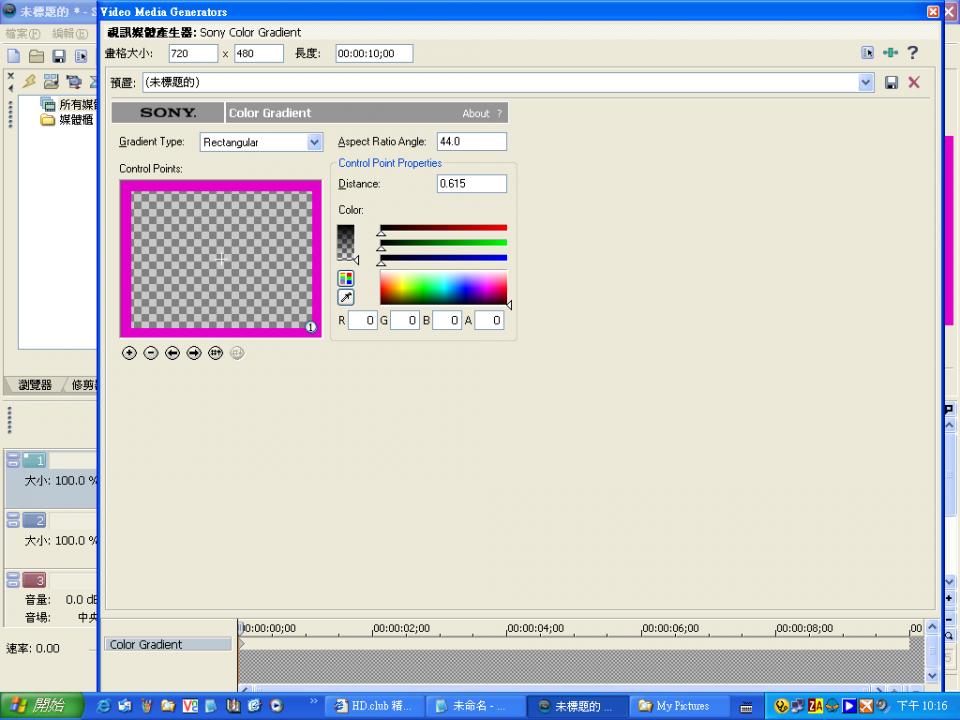The height and width of the screenshot is (720, 960).
Task: Select audio track 3 header number
Action: tap(34, 580)
